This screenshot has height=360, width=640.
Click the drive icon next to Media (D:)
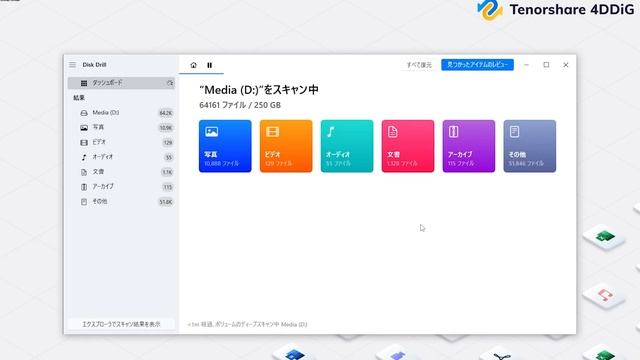tap(84, 113)
